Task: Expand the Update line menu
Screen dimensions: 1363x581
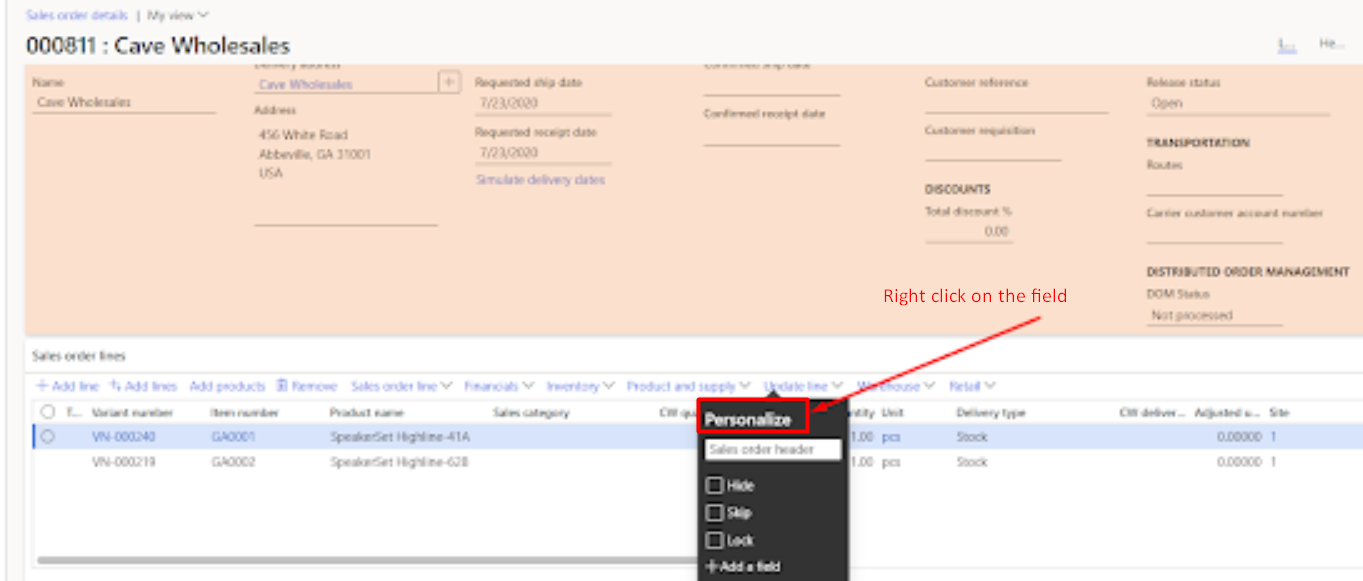Action: click(803, 386)
